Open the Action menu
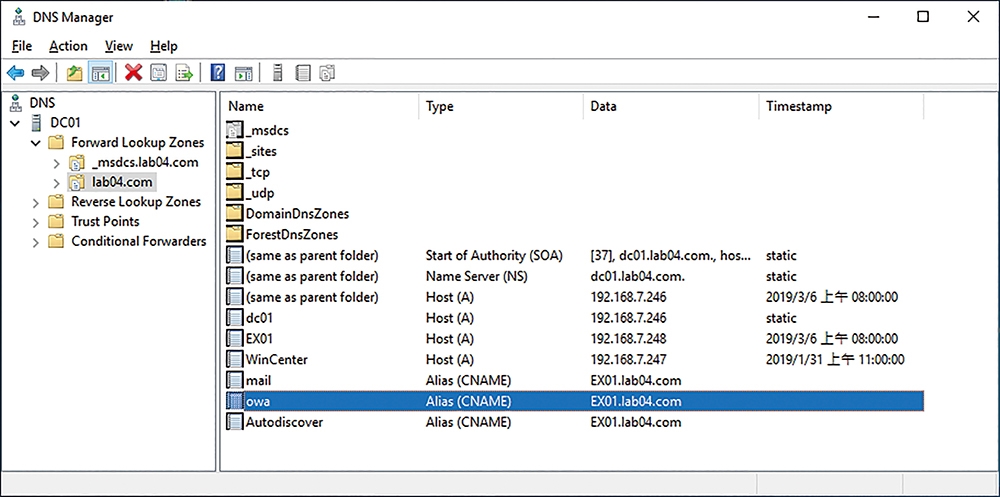The width and height of the screenshot is (1000, 497). tap(68, 46)
